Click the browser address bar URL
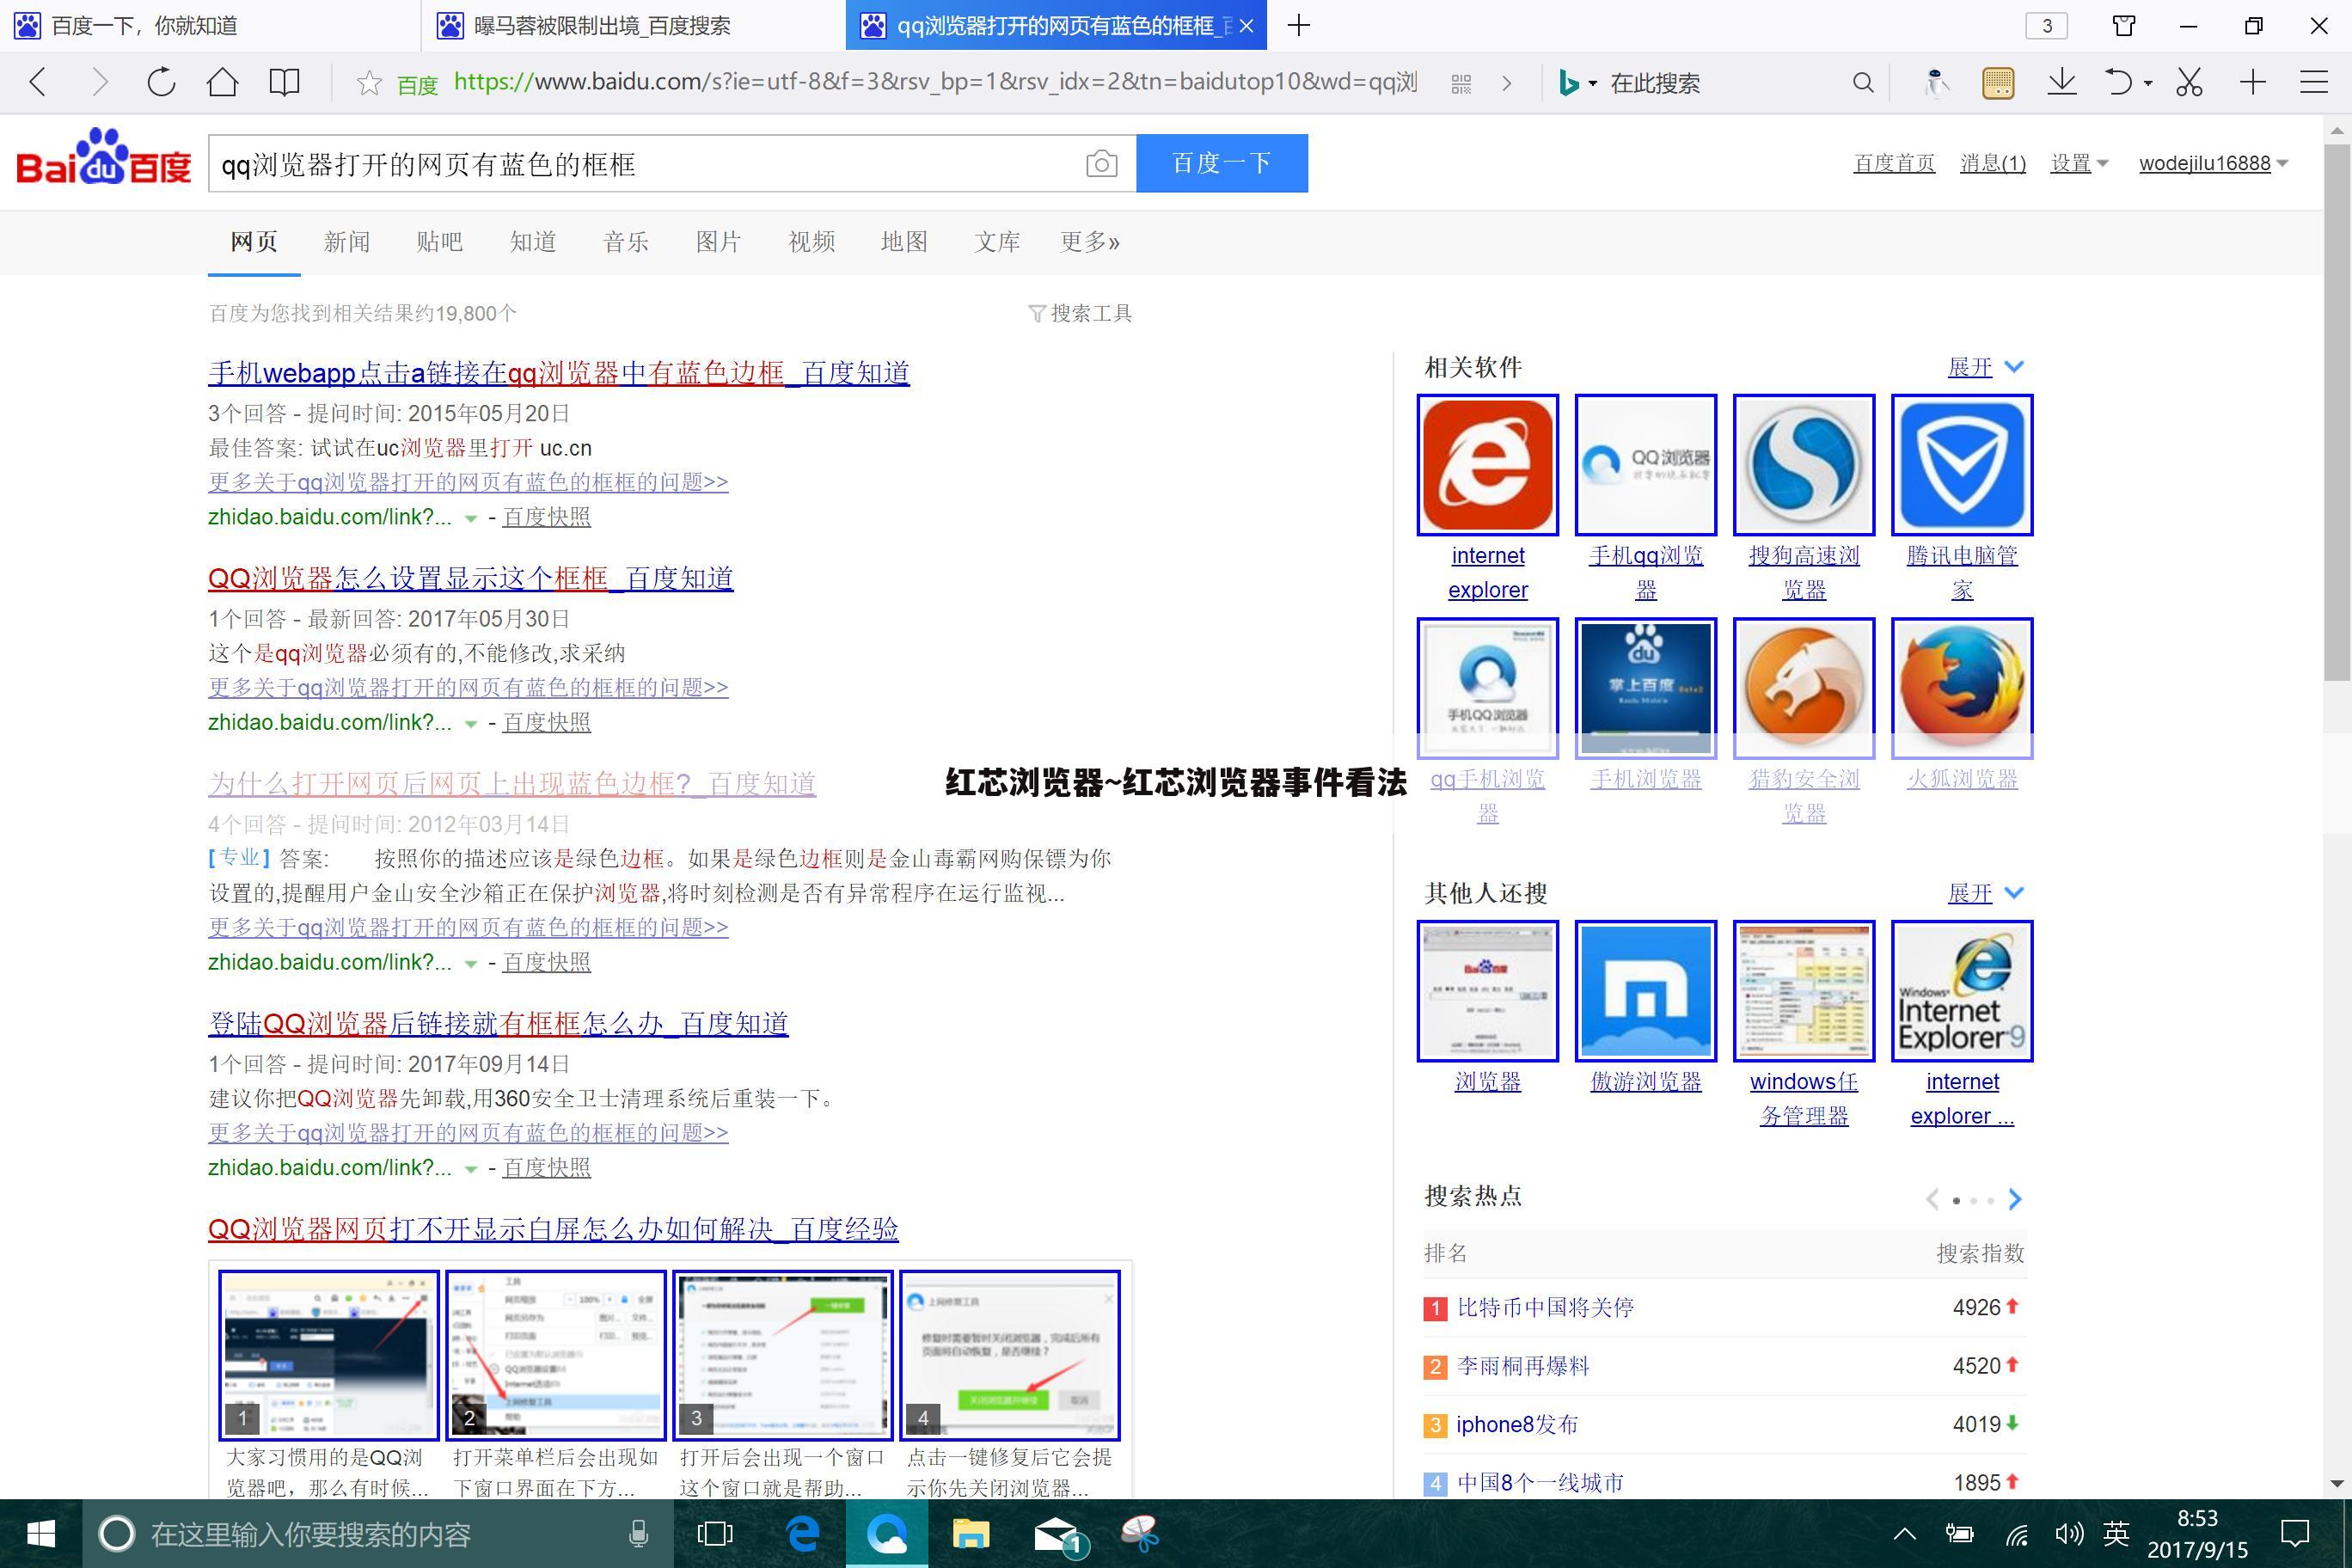Image resolution: width=2352 pixels, height=1568 pixels. point(935,82)
